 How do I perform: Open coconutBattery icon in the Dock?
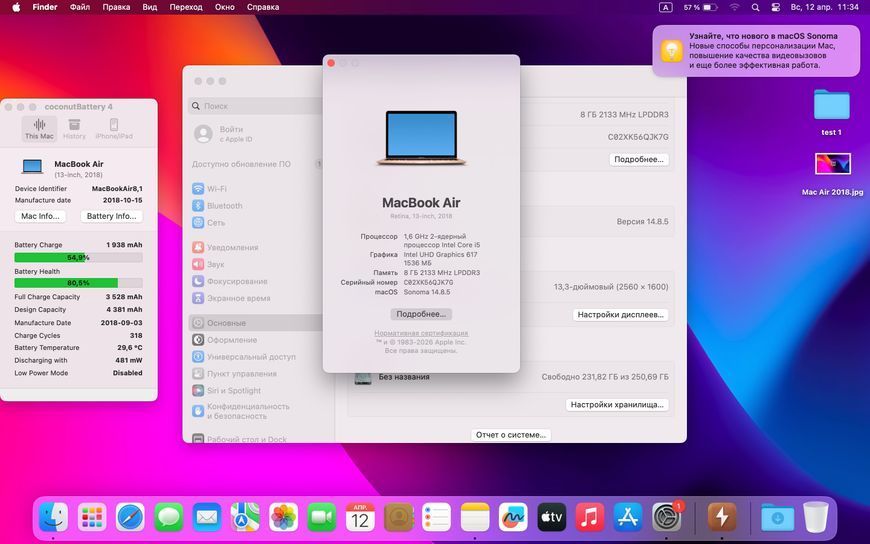coord(722,517)
